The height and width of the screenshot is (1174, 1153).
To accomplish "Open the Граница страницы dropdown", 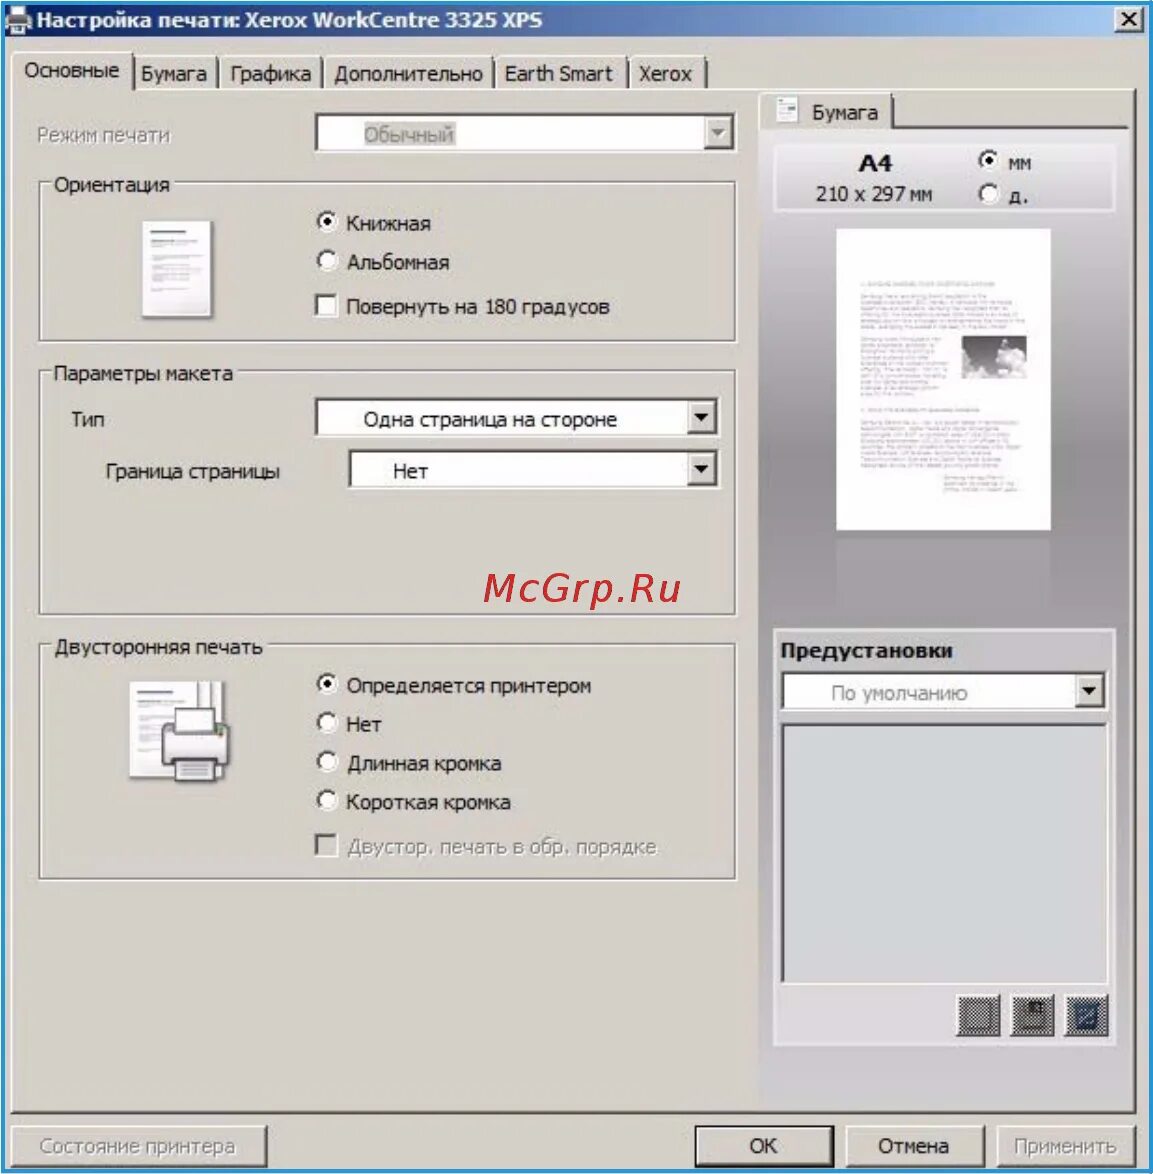I will [x=534, y=469].
